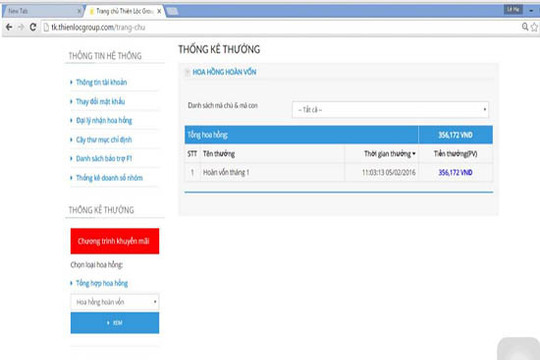Image resolution: width=540 pixels, height=360 pixels.
Task: Open Chương trình khuyến mãi red button
Action: pyautogui.click(x=115, y=241)
